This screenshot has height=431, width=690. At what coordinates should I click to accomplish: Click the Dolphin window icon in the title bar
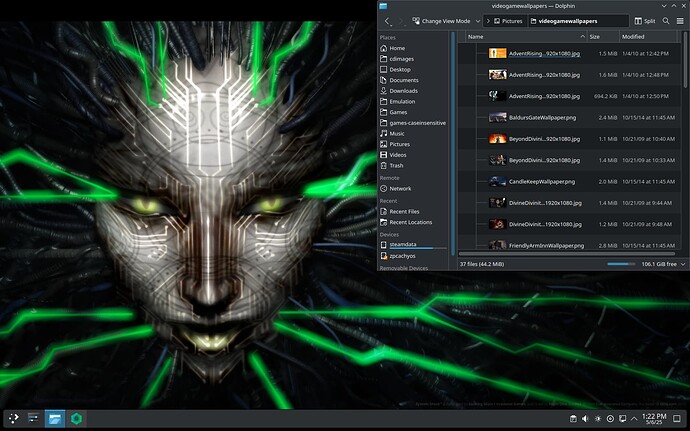pos(383,6)
